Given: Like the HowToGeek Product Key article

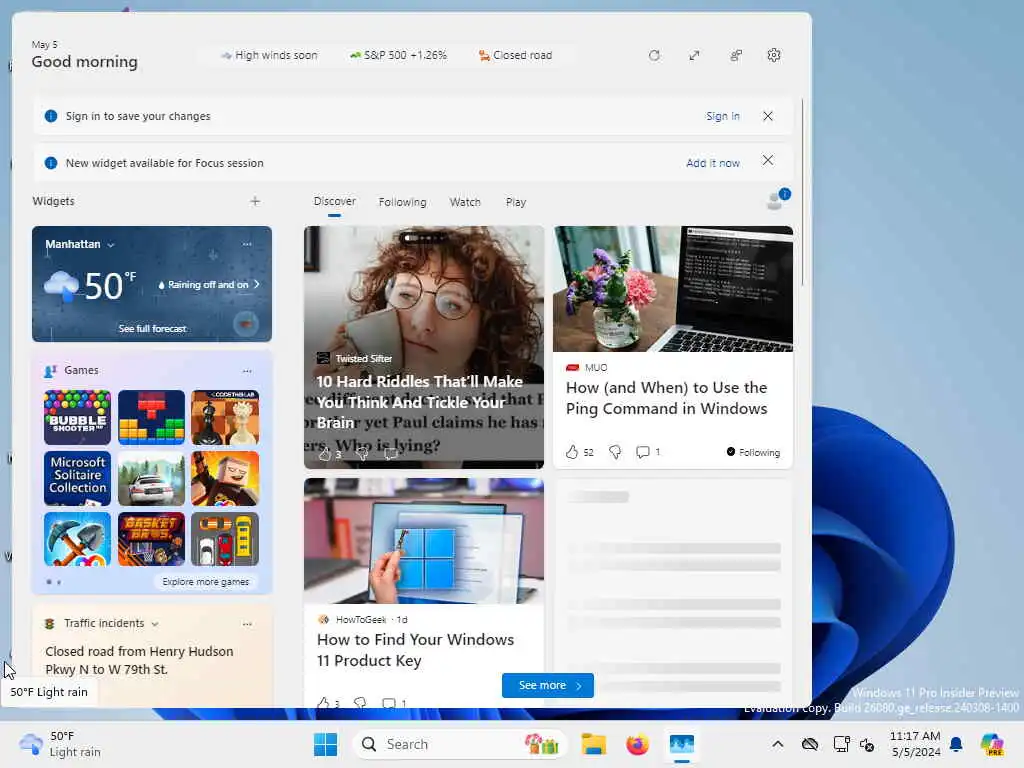Looking at the screenshot, I should click(x=323, y=703).
